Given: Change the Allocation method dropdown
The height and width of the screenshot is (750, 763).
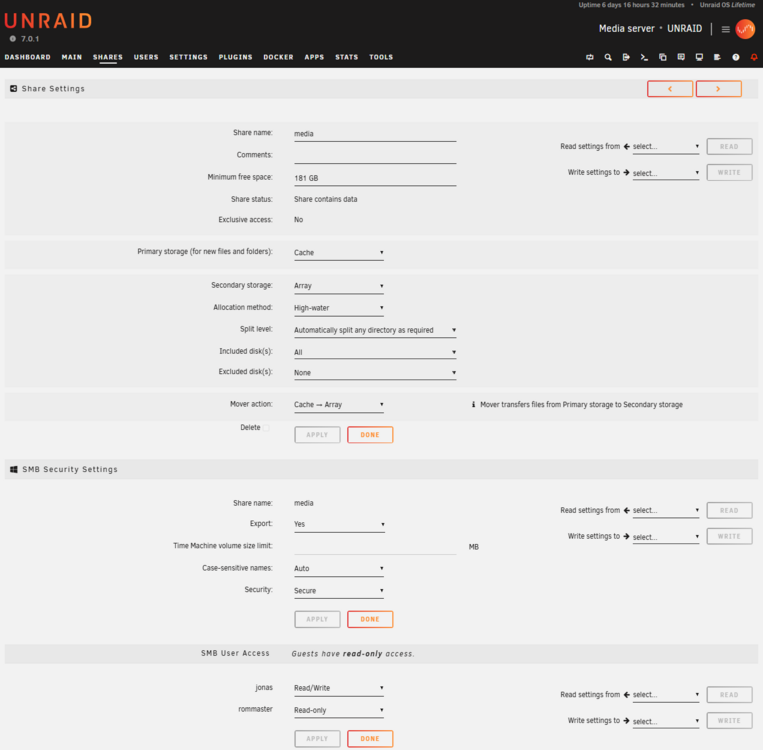Looking at the screenshot, I should (339, 308).
